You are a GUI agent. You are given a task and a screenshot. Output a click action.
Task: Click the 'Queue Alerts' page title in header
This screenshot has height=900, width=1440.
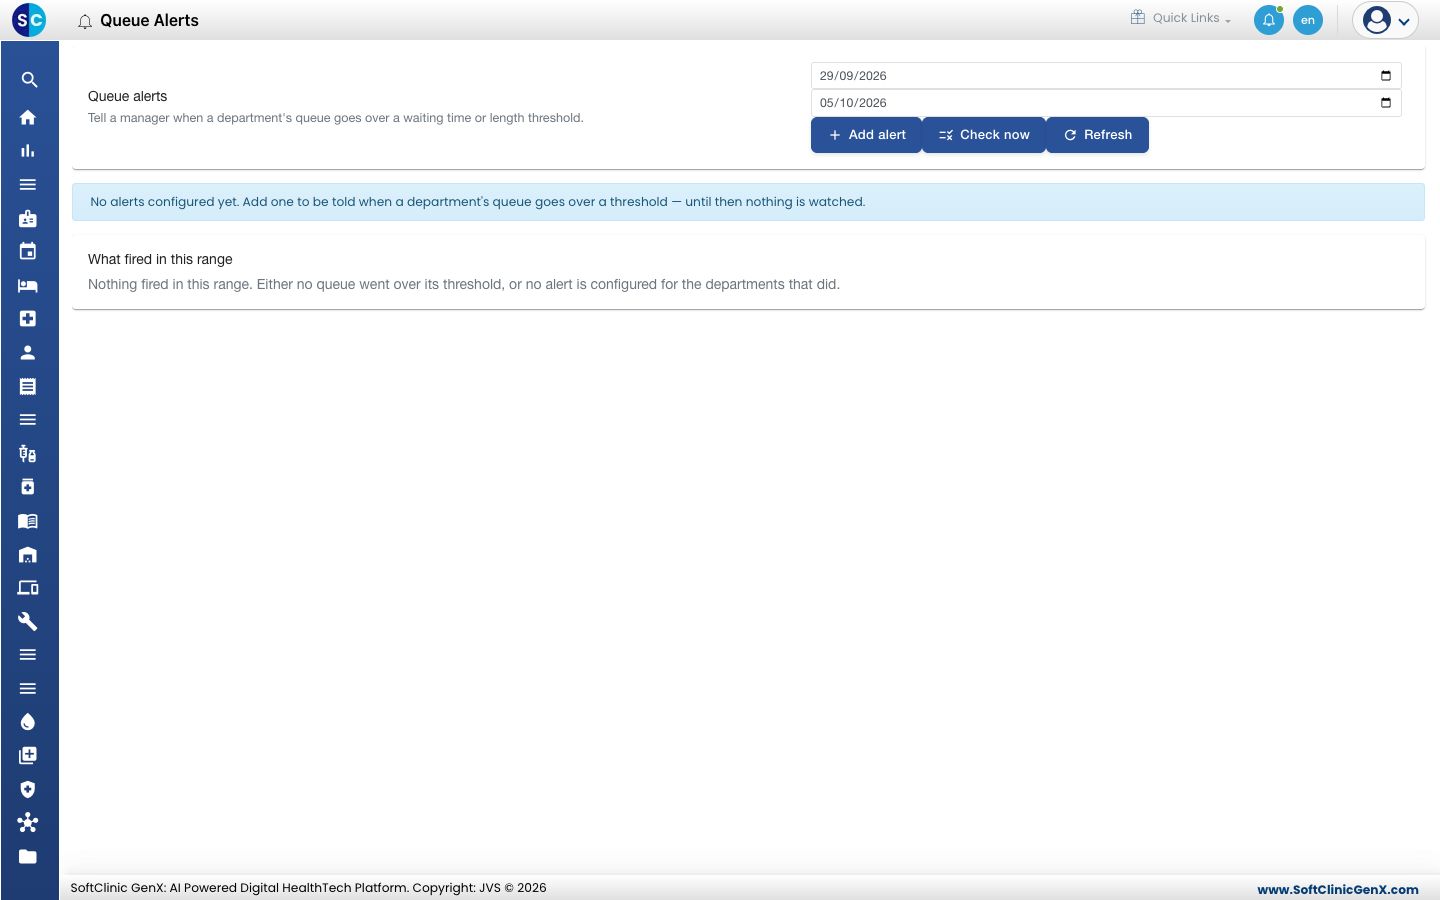pos(149,20)
